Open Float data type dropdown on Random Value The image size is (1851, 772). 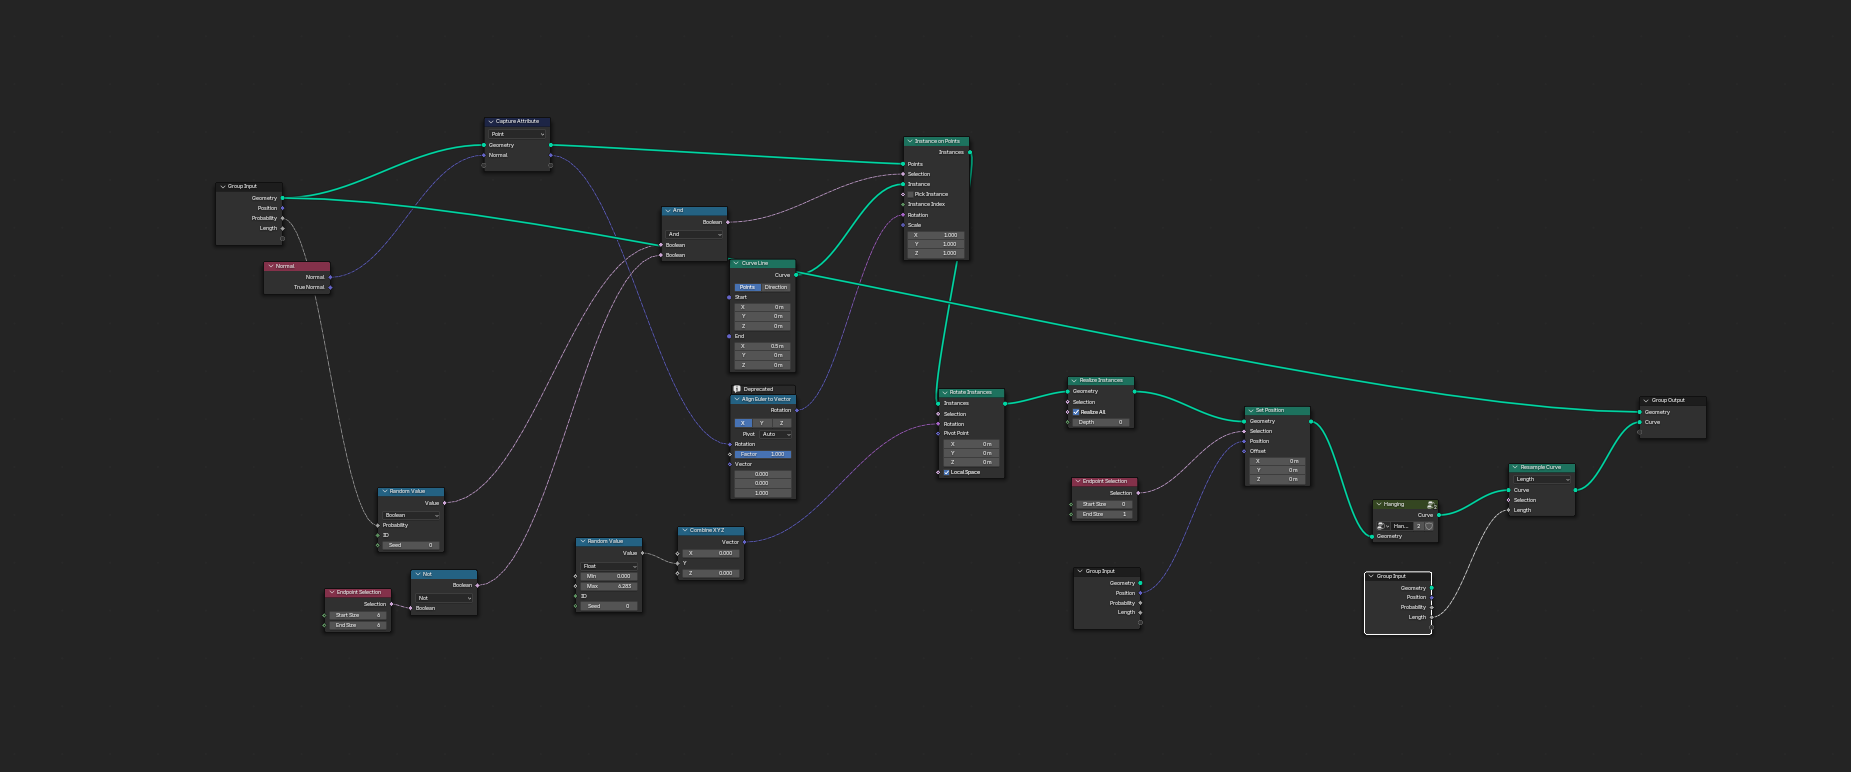609,566
